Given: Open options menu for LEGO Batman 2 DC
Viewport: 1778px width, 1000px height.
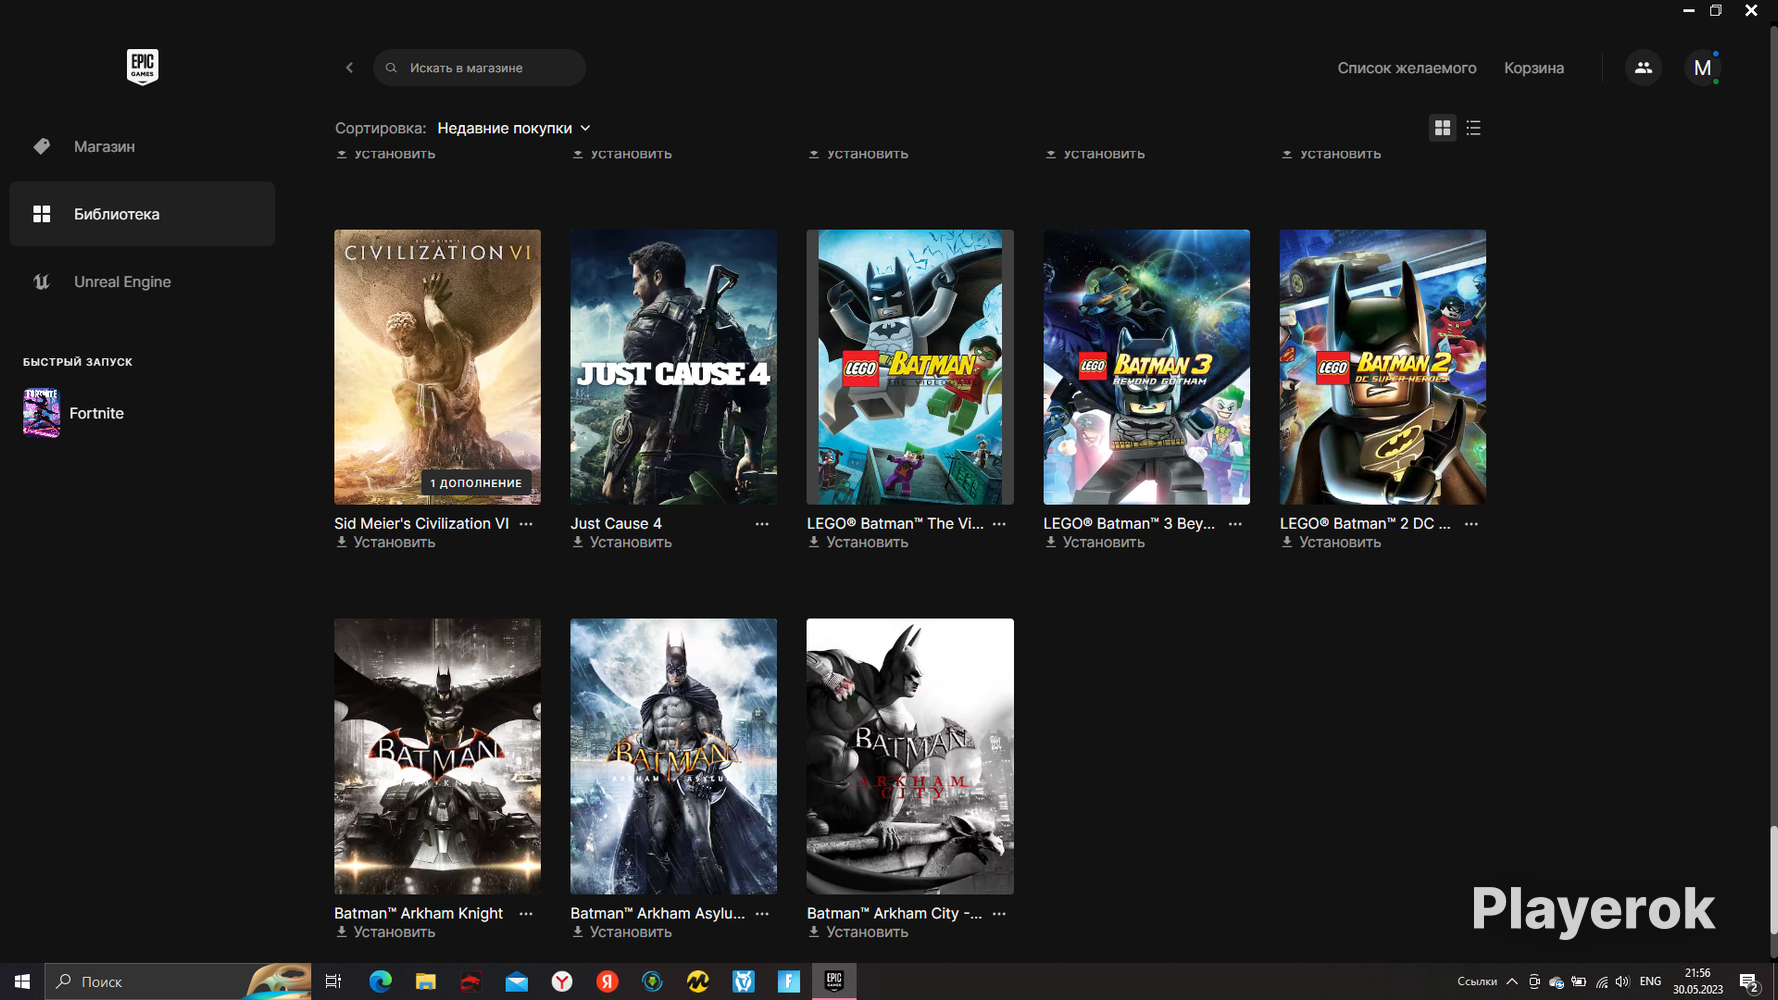Looking at the screenshot, I should tap(1471, 524).
